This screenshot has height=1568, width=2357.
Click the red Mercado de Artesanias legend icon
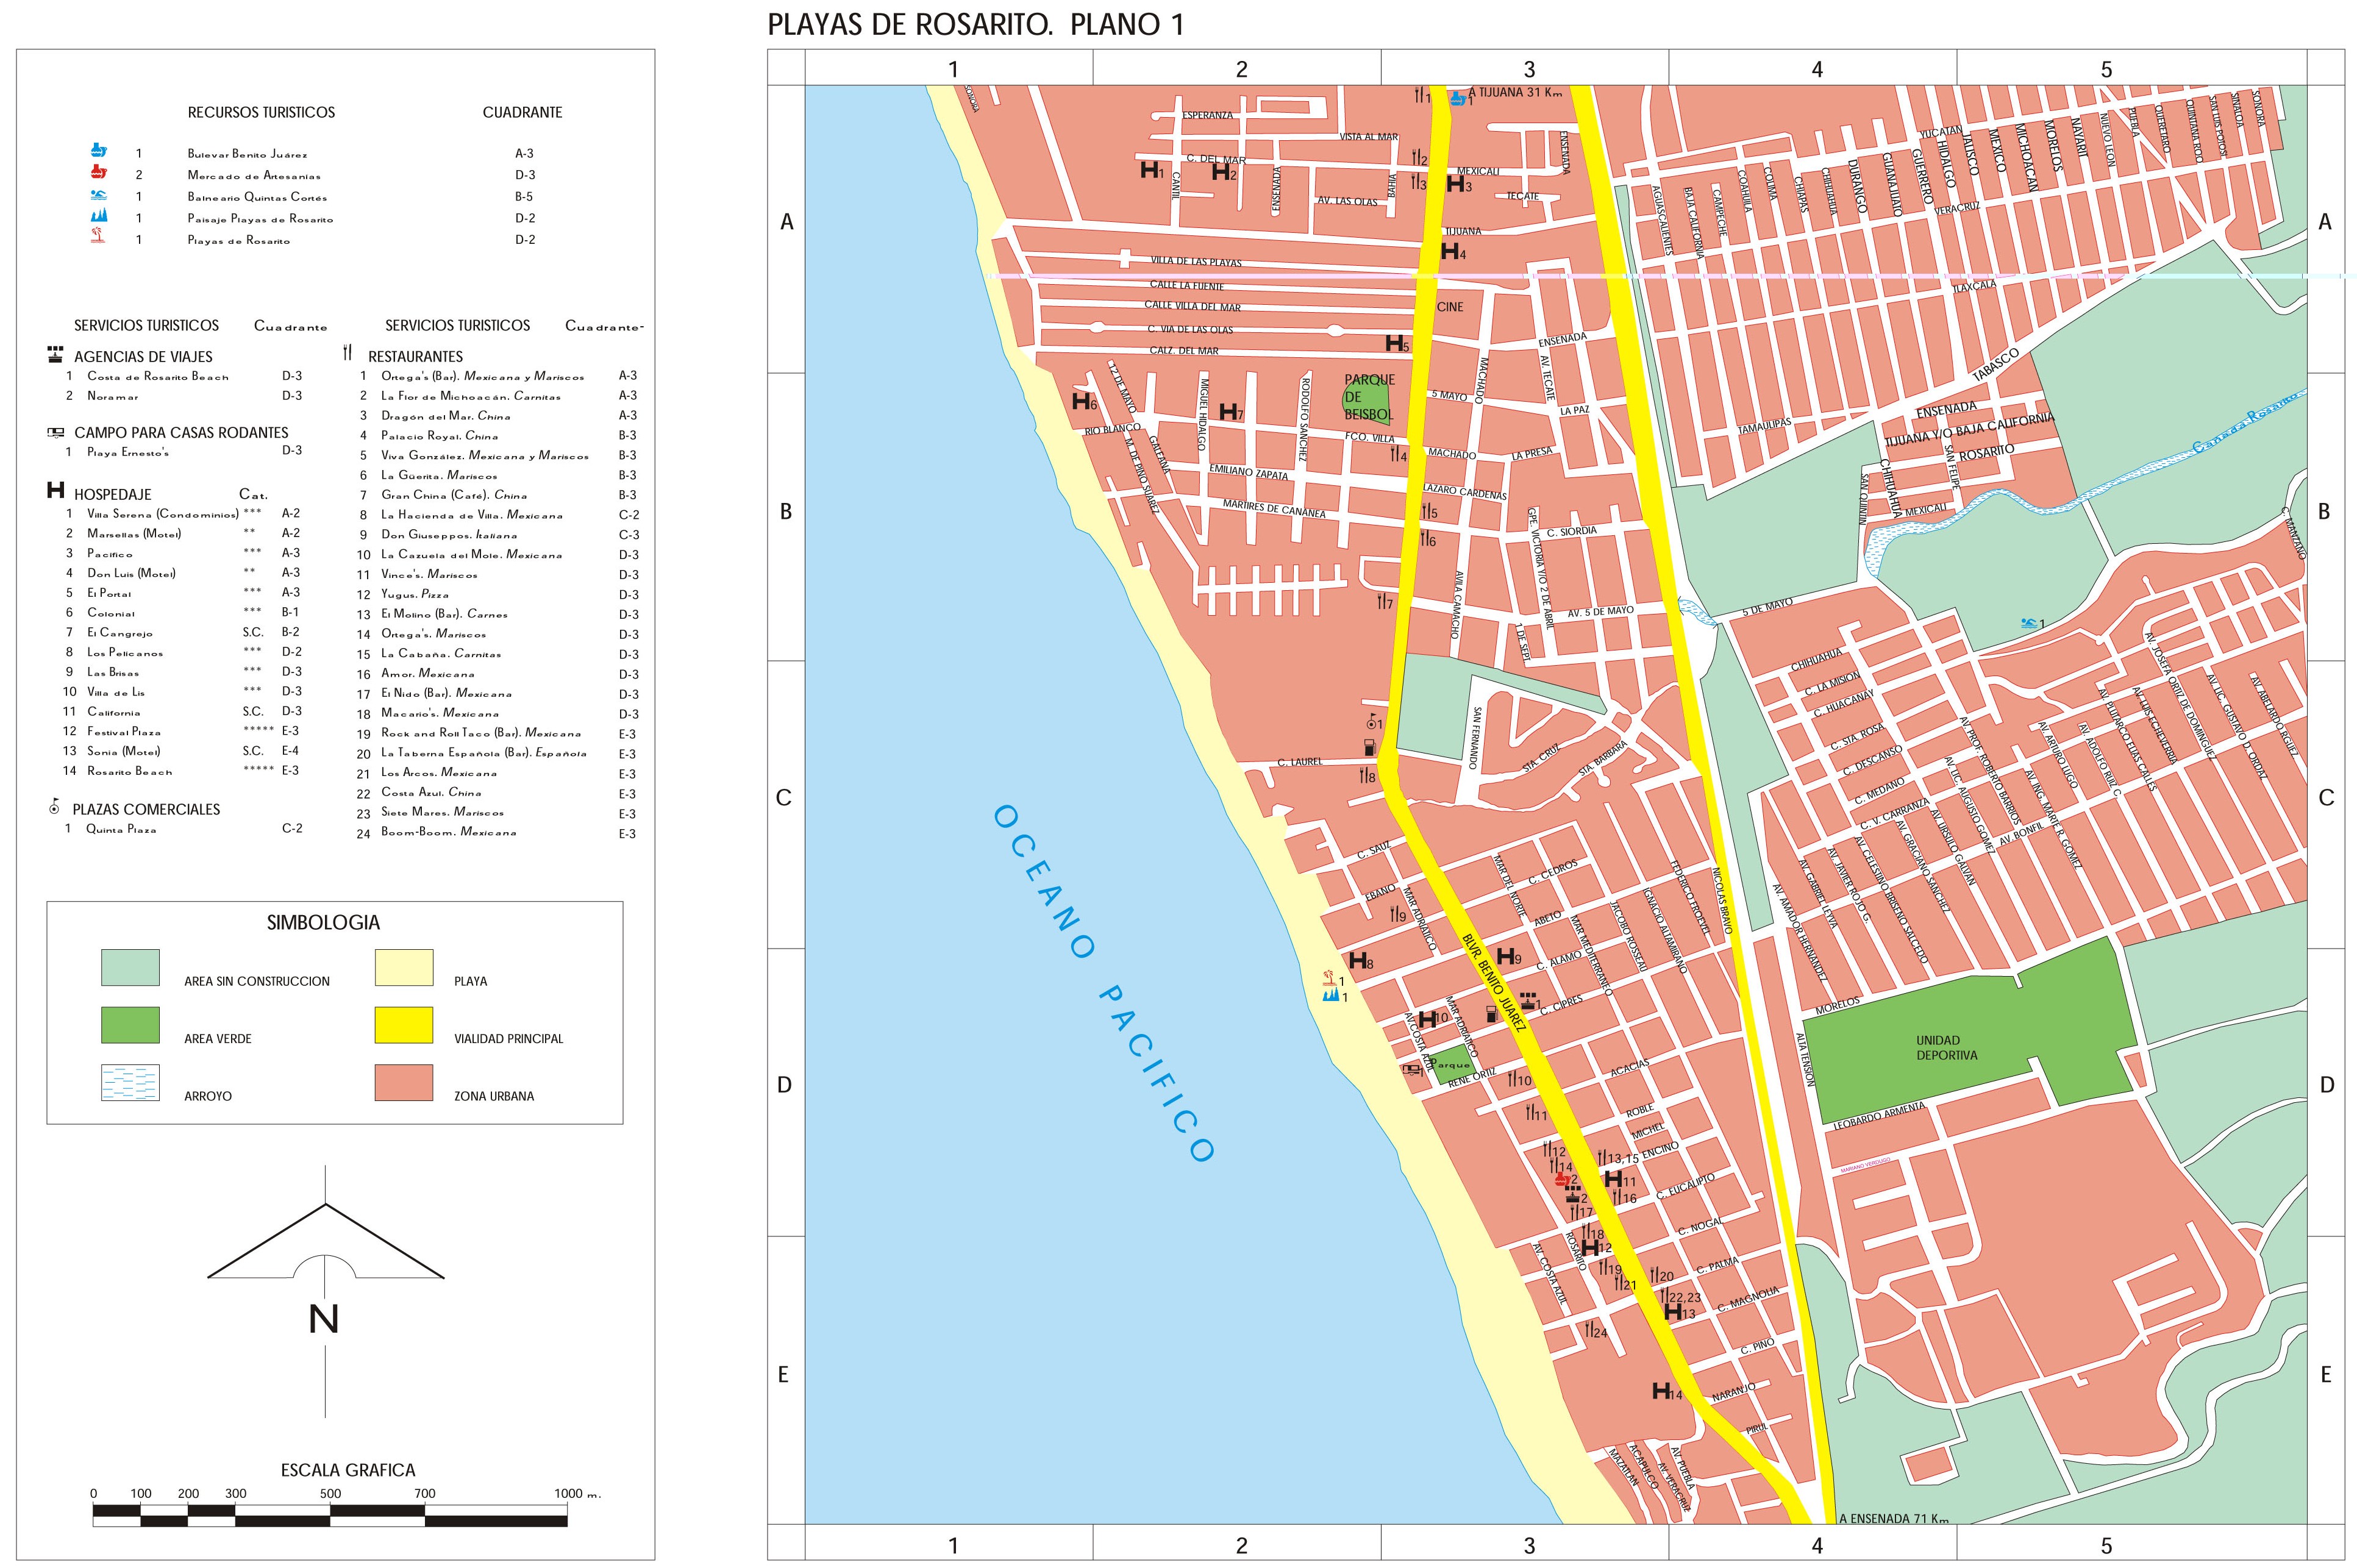click(x=97, y=173)
